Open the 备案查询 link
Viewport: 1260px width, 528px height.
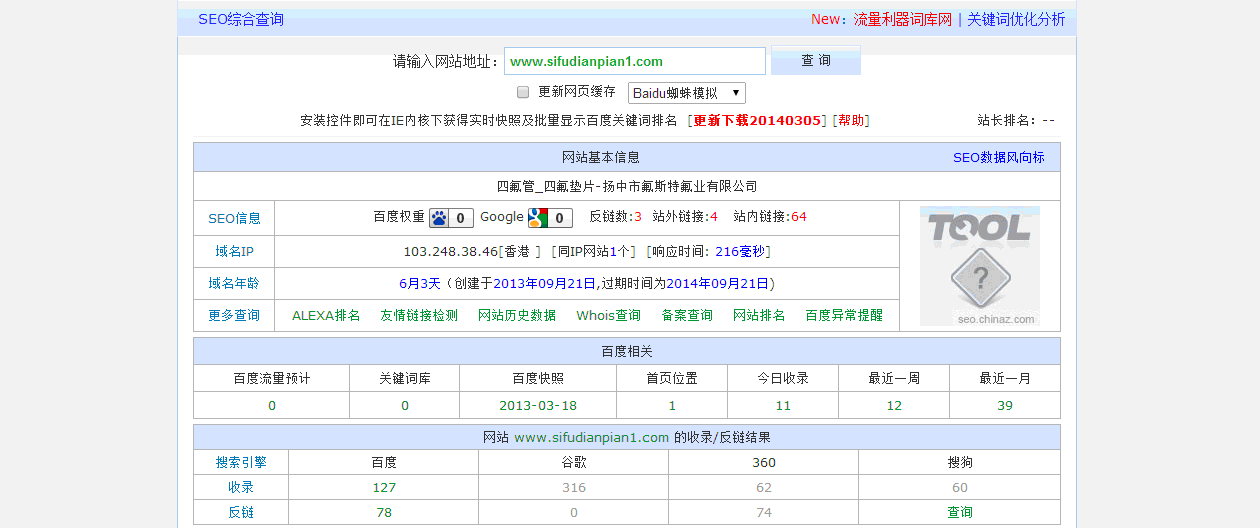pos(687,315)
